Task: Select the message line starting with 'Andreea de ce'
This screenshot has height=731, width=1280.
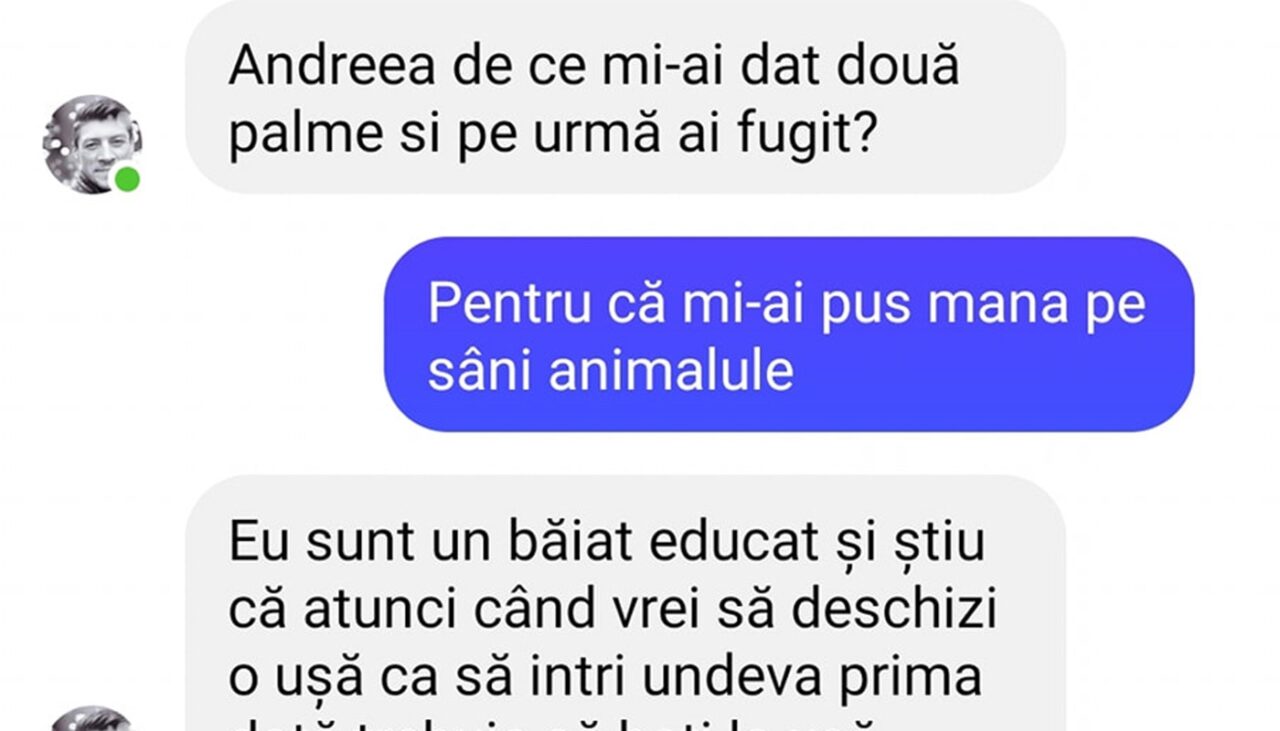Action: [594, 67]
